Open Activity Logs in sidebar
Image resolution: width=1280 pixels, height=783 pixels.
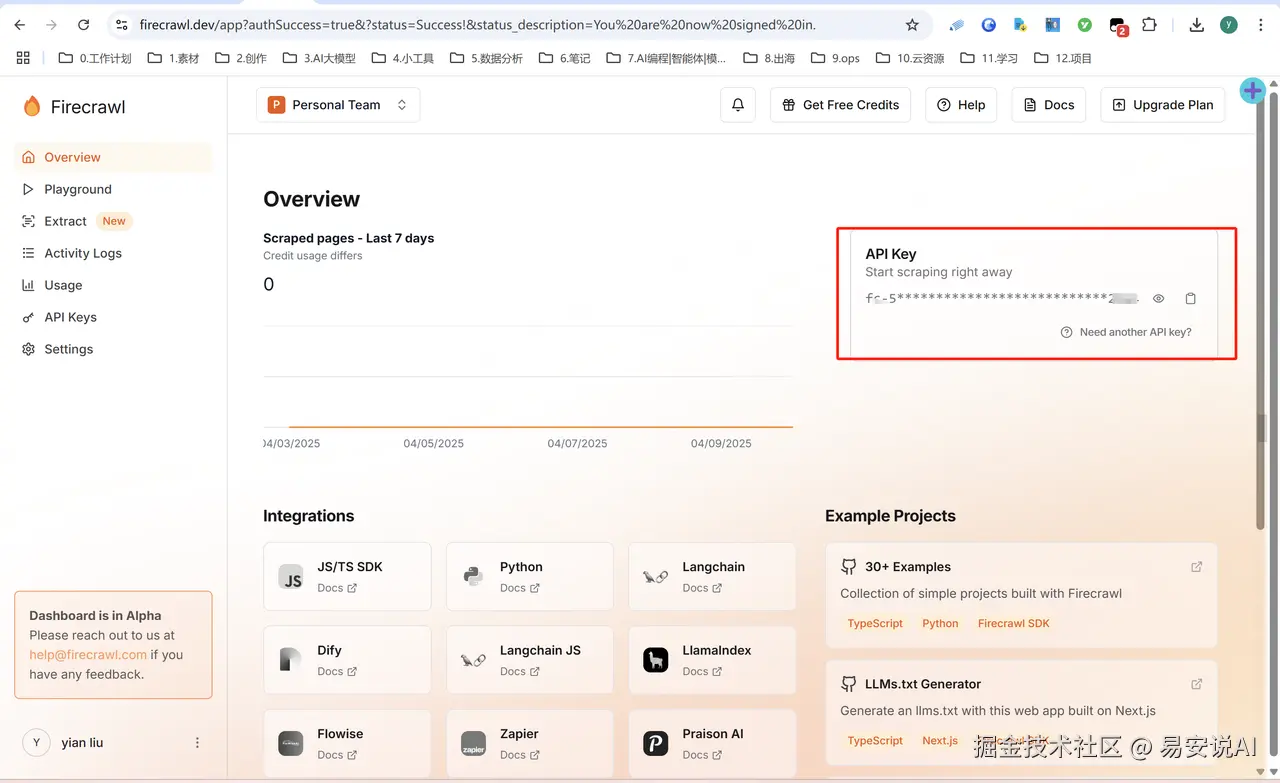coord(113,253)
